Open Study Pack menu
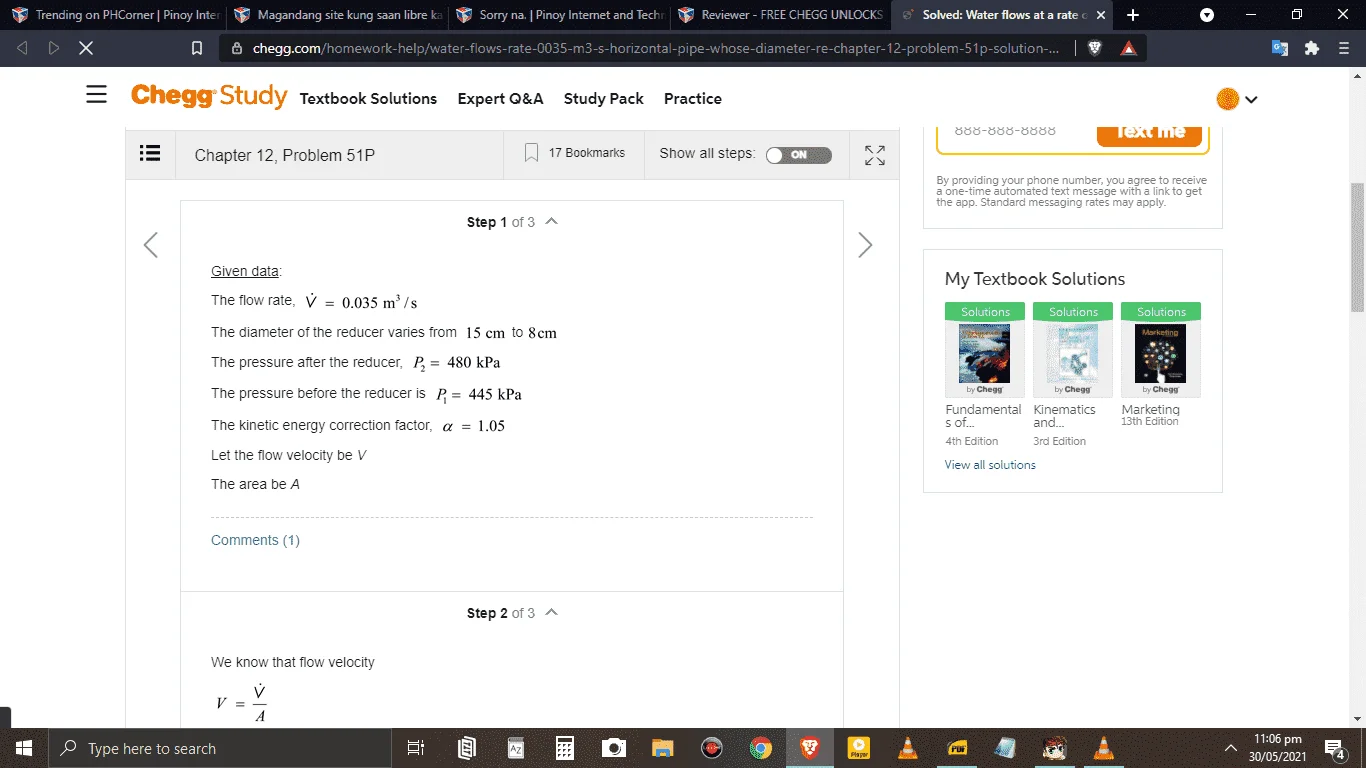Image resolution: width=1366 pixels, height=768 pixels. pos(604,98)
